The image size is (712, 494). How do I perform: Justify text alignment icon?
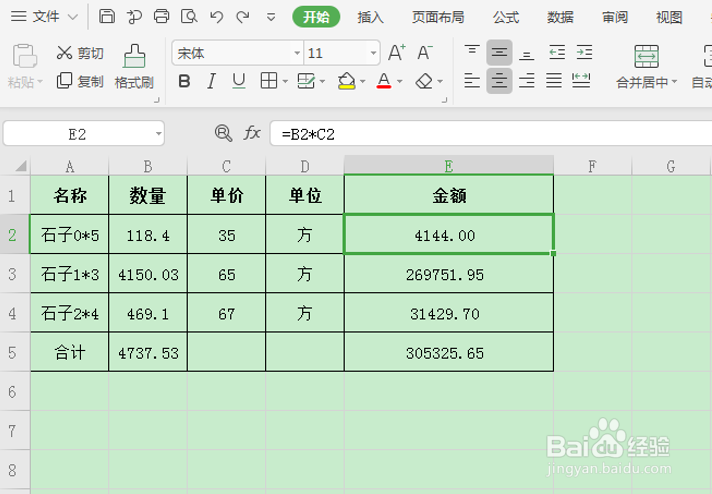pos(554,81)
